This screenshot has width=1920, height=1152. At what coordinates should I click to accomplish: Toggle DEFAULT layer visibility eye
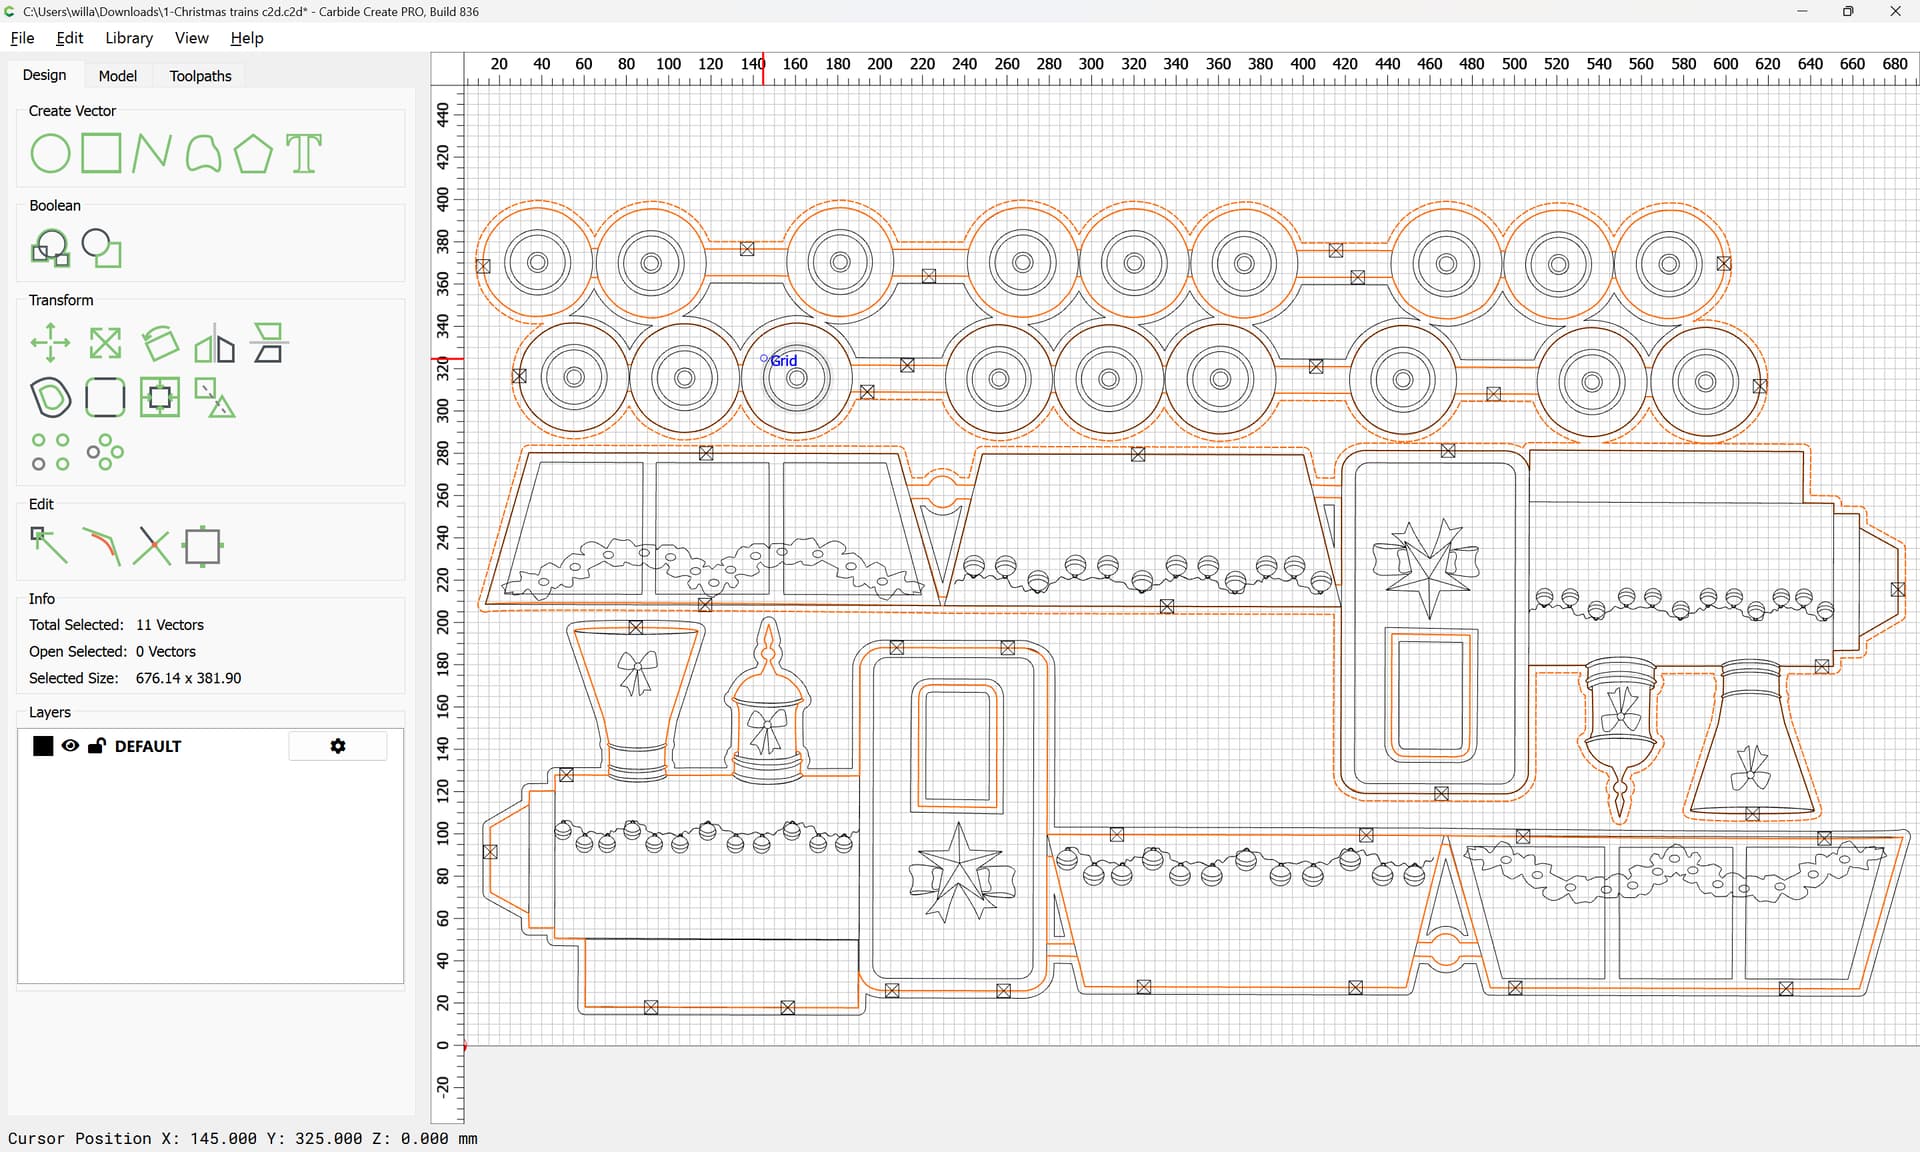pos(70,746)
